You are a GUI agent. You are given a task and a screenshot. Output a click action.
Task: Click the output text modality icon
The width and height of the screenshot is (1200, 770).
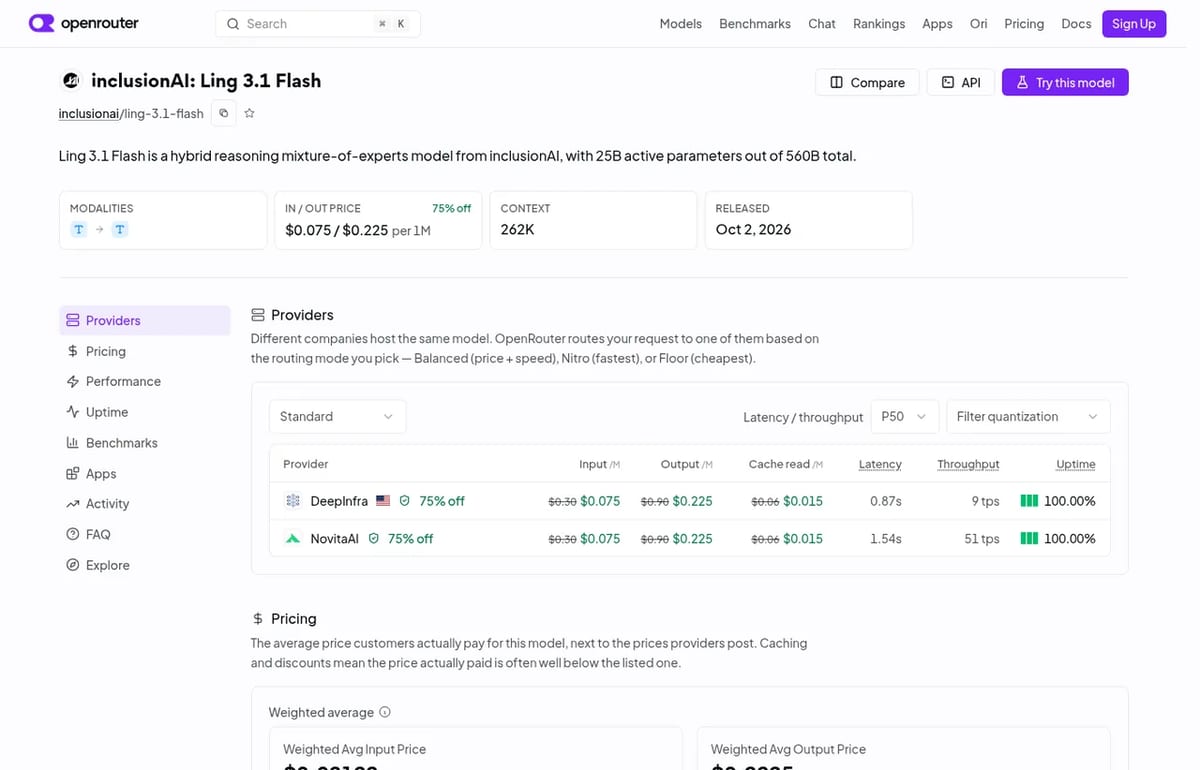pos(120,230)
